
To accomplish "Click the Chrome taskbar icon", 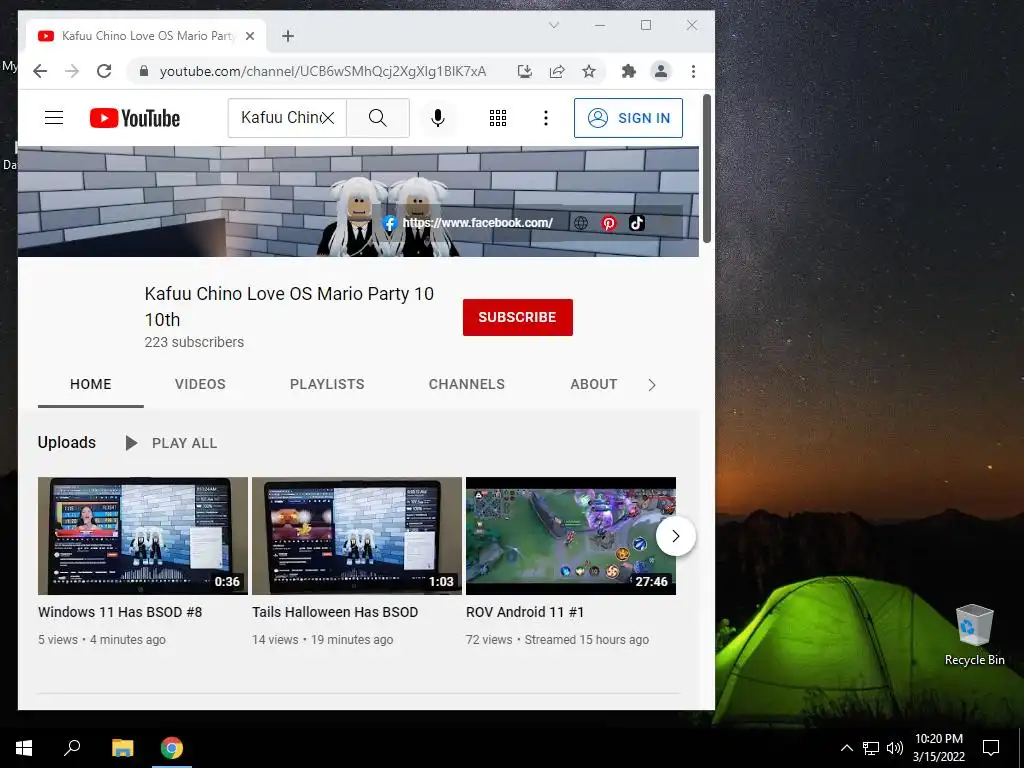I will coord(172,748).
